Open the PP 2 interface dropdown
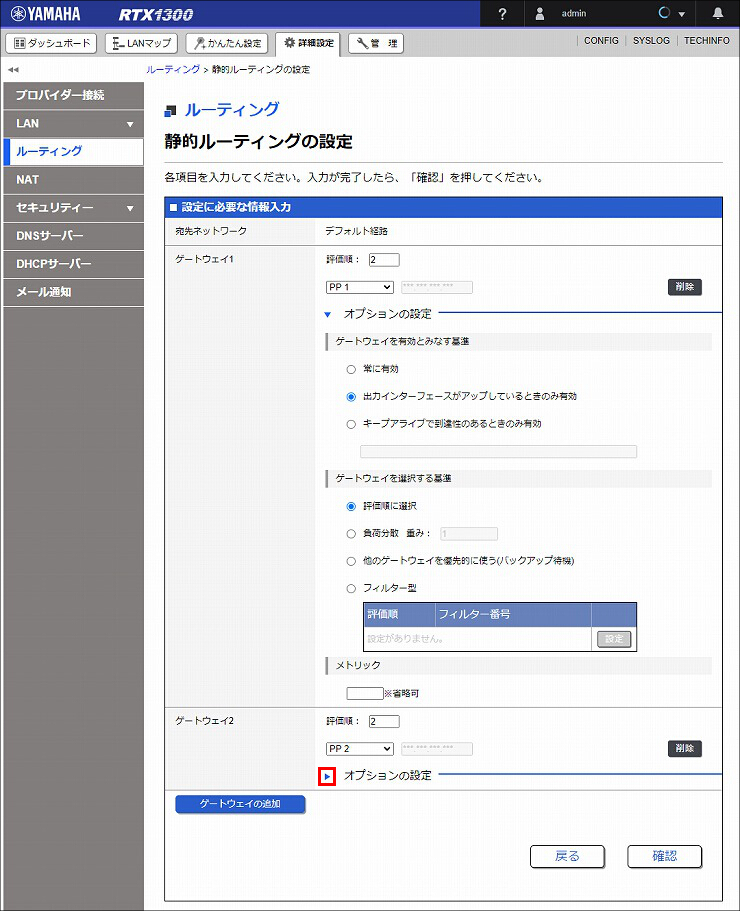The width and height of the screenshot is (740, 911). pos(360,749)
